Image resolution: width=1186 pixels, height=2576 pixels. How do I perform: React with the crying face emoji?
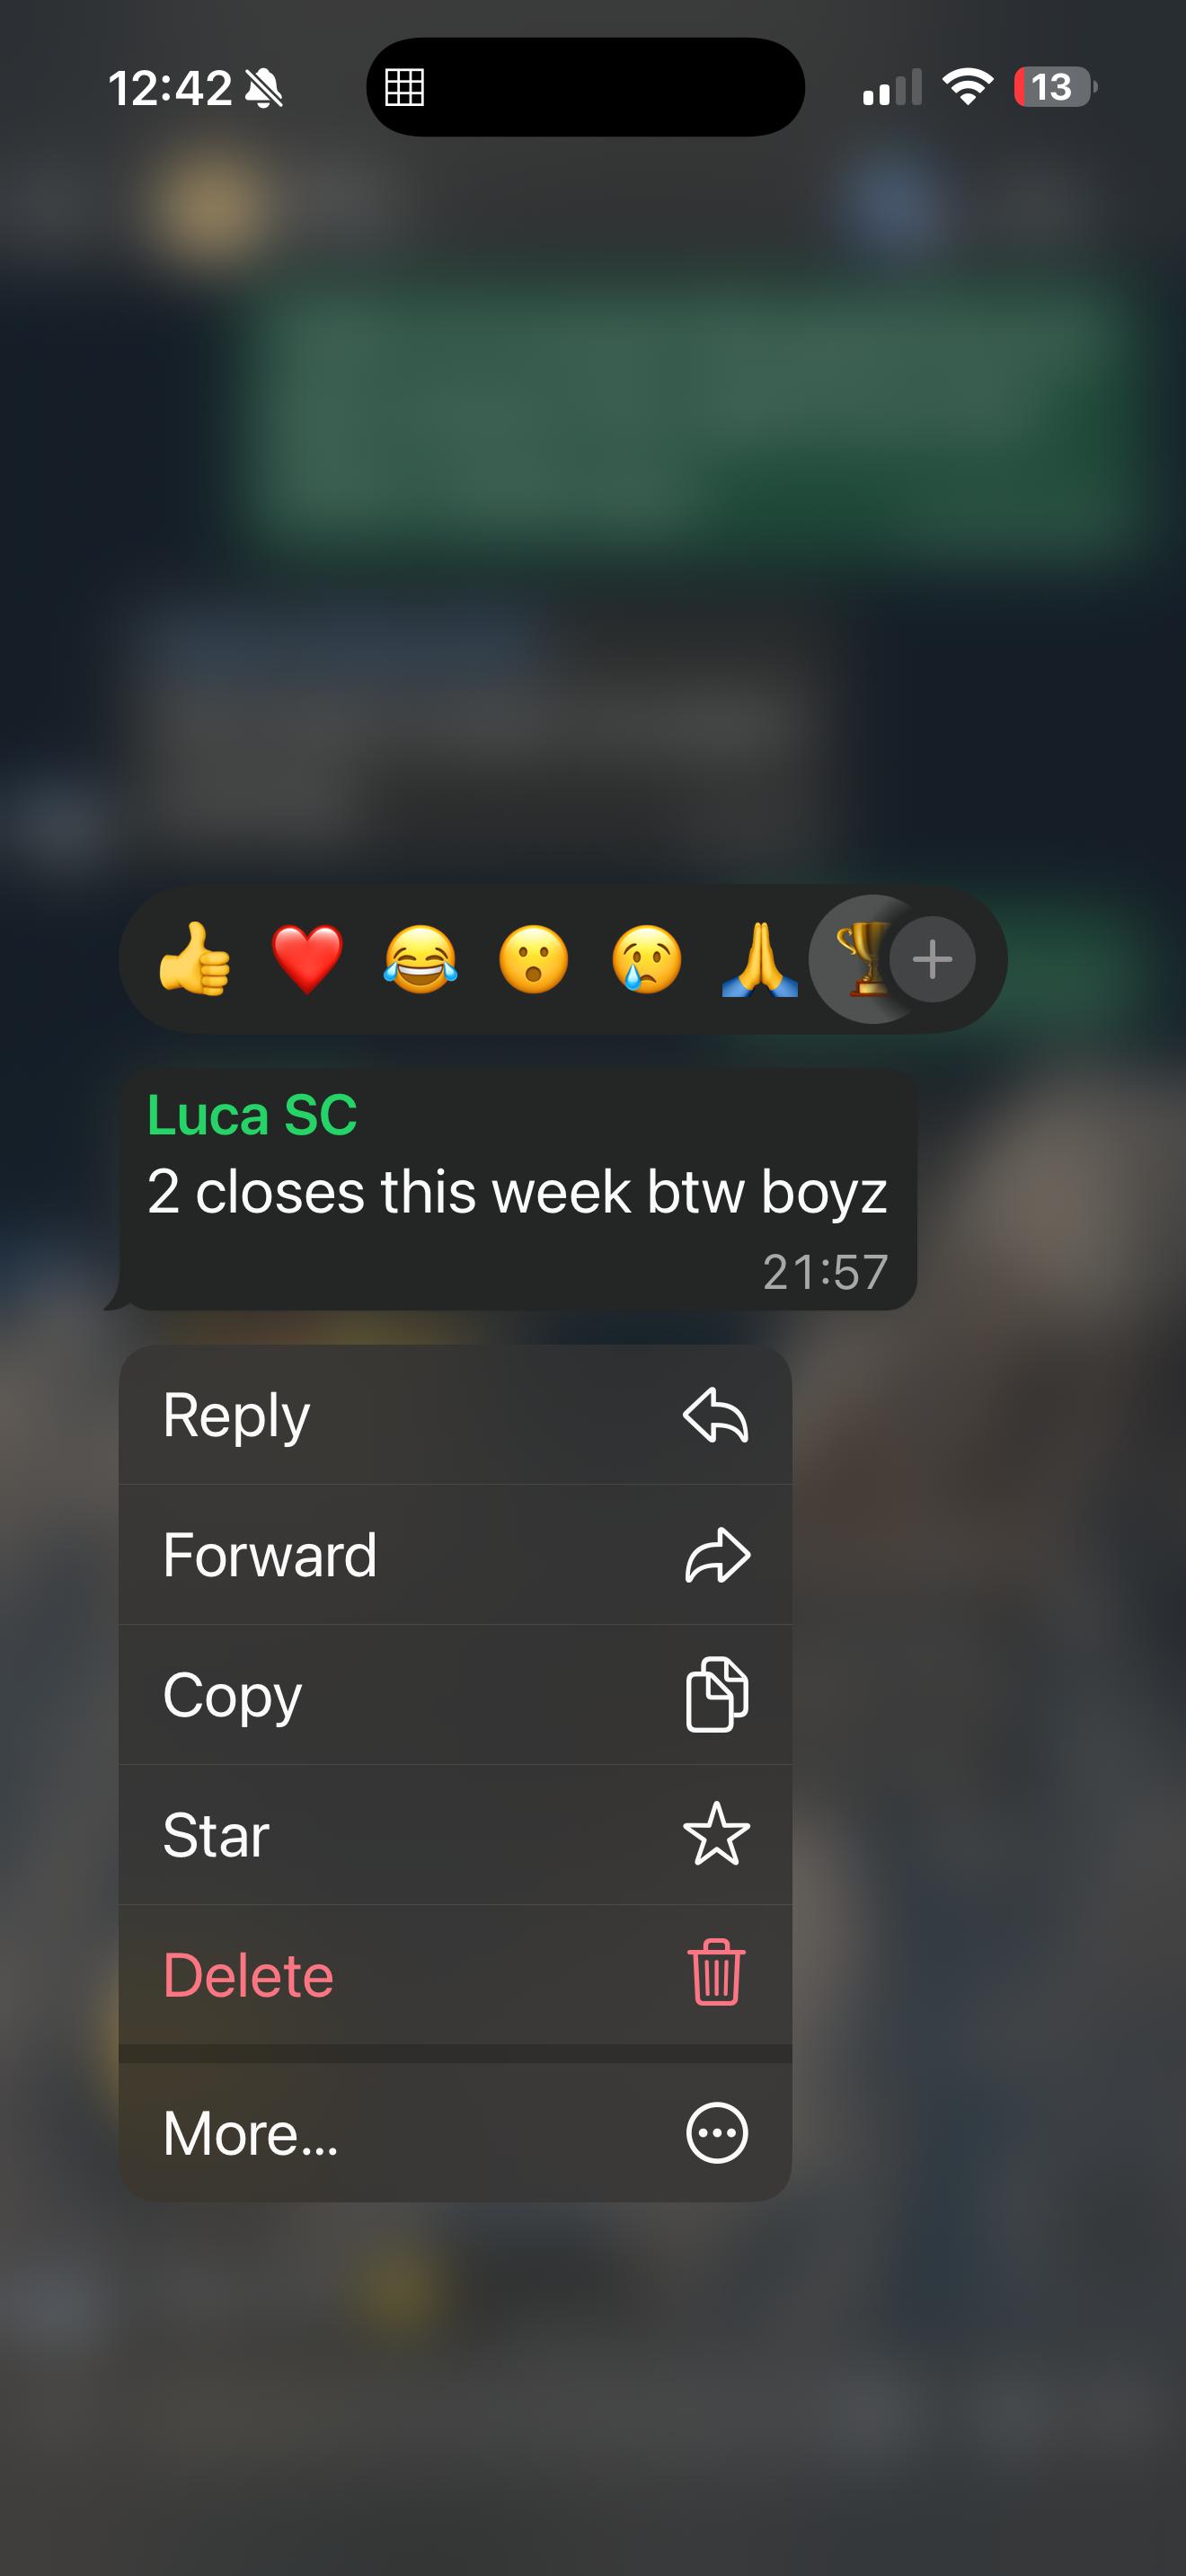tap(647, 958)
